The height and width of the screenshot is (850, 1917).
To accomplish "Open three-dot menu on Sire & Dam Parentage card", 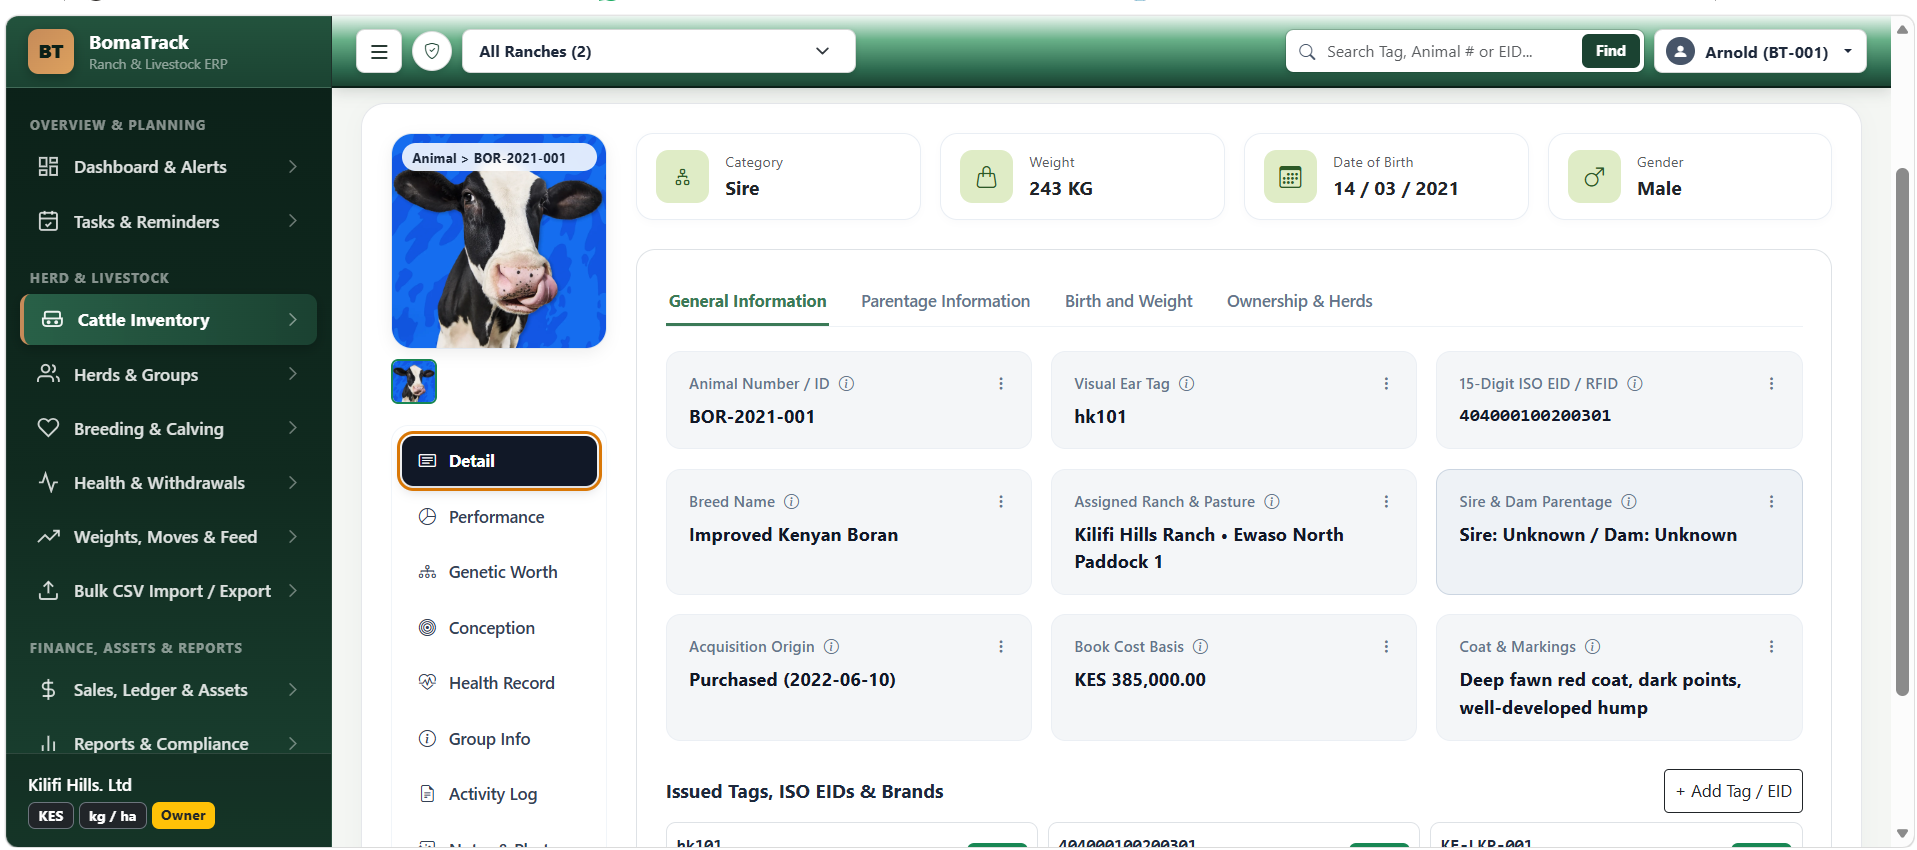I will [x=1771, y=501].
